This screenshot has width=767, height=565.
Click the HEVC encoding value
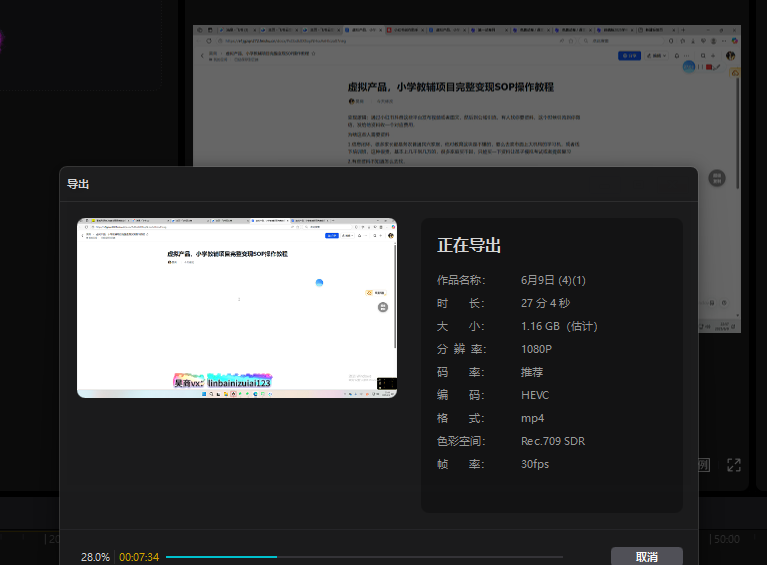tap(536, 395)
